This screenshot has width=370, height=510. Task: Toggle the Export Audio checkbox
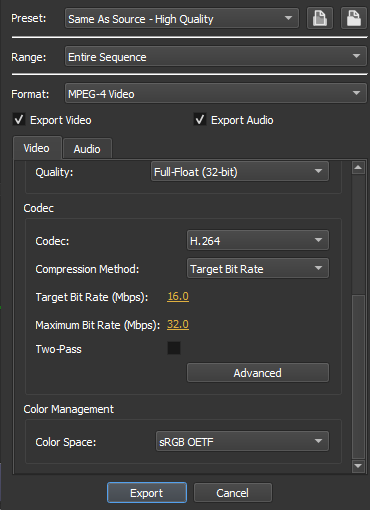tap(200, 119)
